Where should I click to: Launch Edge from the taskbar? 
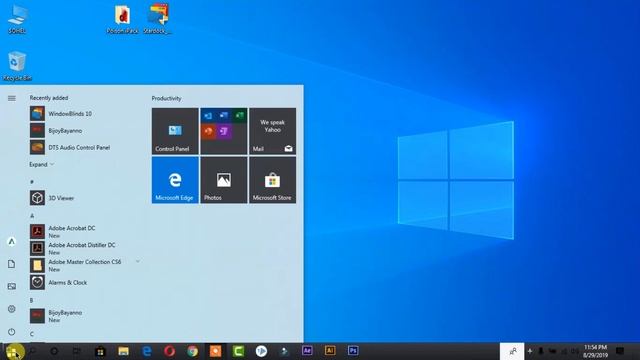coord(147,351)
